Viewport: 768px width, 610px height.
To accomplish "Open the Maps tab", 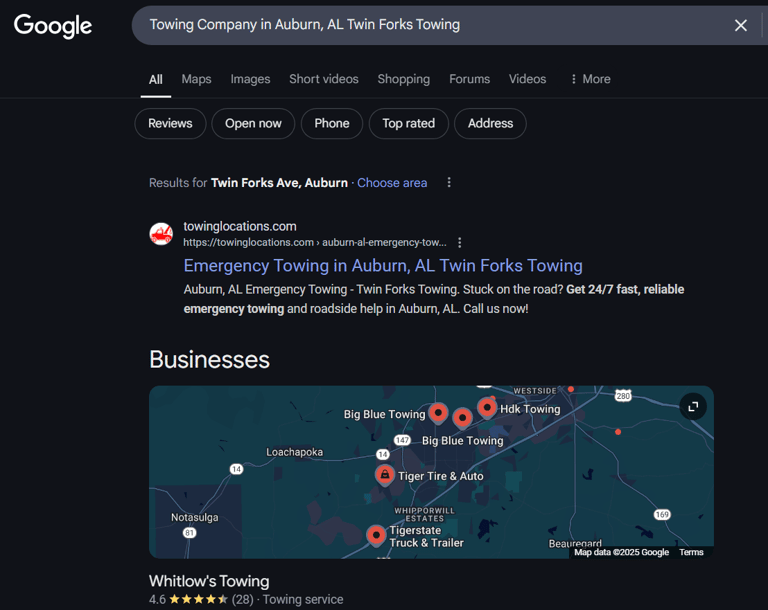I will (196, 79).
